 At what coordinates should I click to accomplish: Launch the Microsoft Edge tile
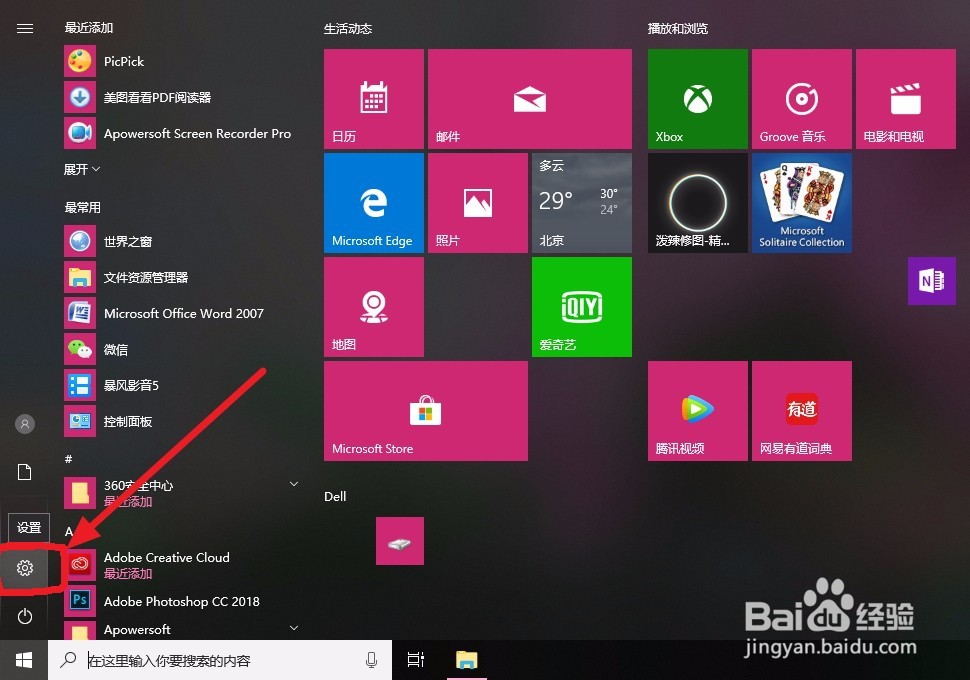[374, 203]
